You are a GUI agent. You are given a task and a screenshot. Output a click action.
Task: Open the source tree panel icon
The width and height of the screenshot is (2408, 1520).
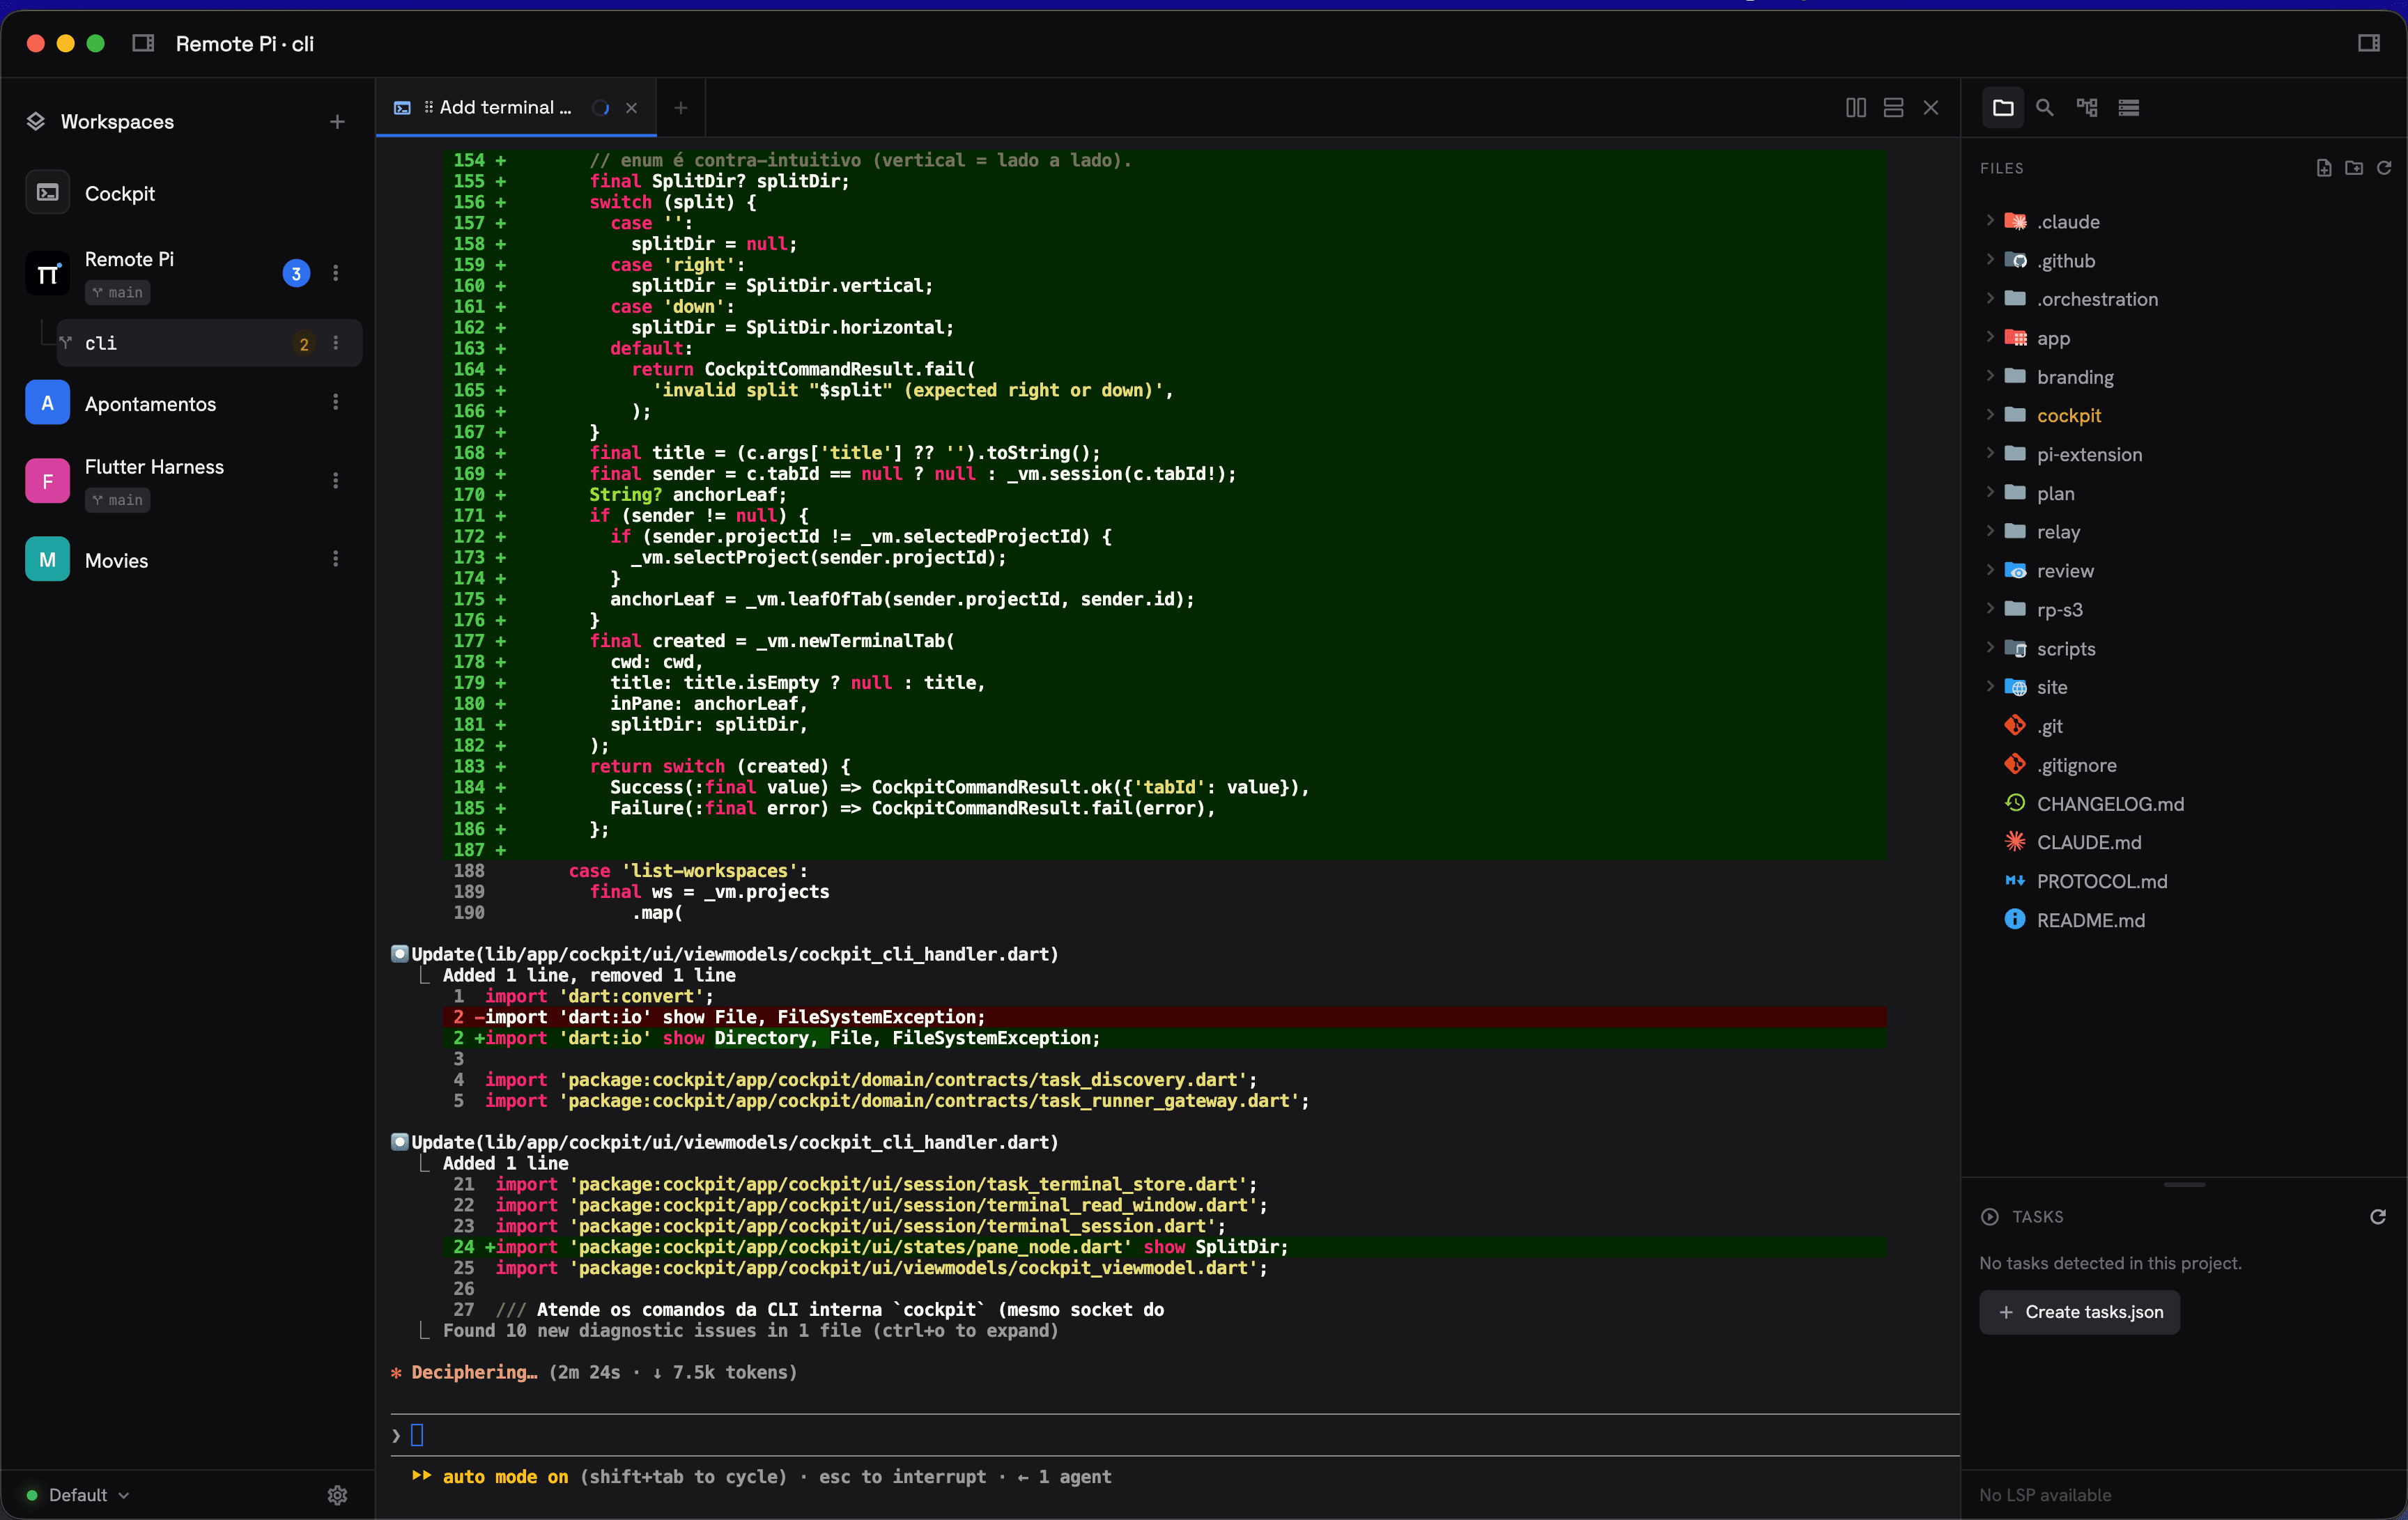2087,107
